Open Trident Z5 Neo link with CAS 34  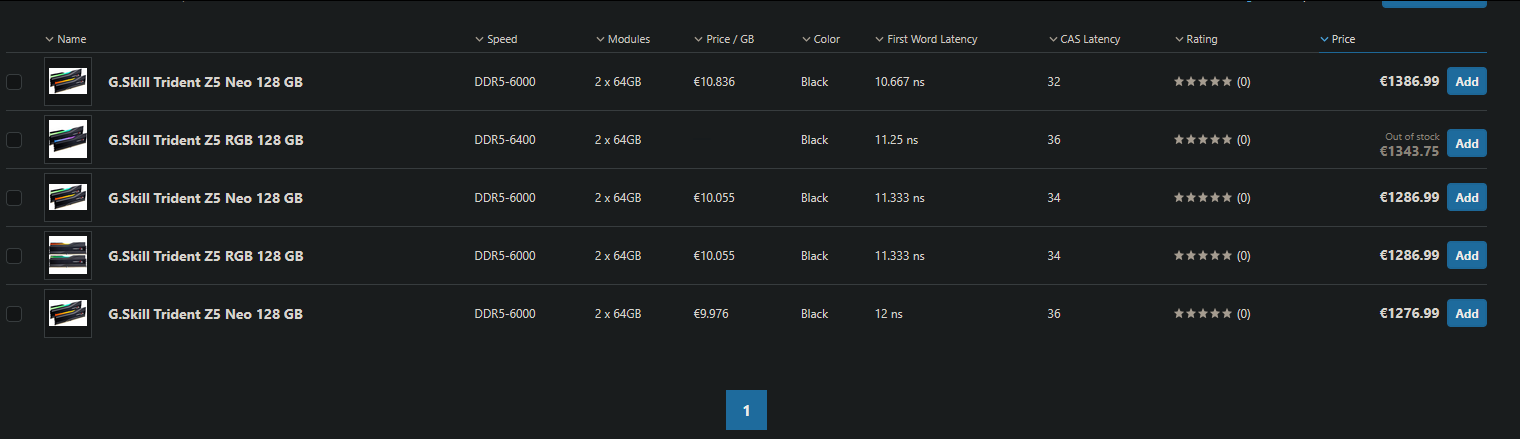tap(205, 198)
